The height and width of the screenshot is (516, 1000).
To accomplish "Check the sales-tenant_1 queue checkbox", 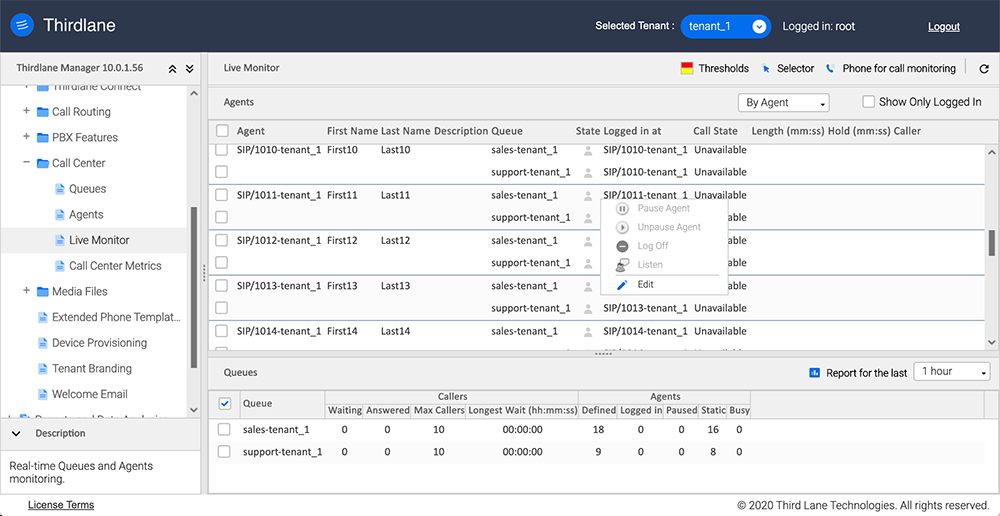I will pos(225,429).
